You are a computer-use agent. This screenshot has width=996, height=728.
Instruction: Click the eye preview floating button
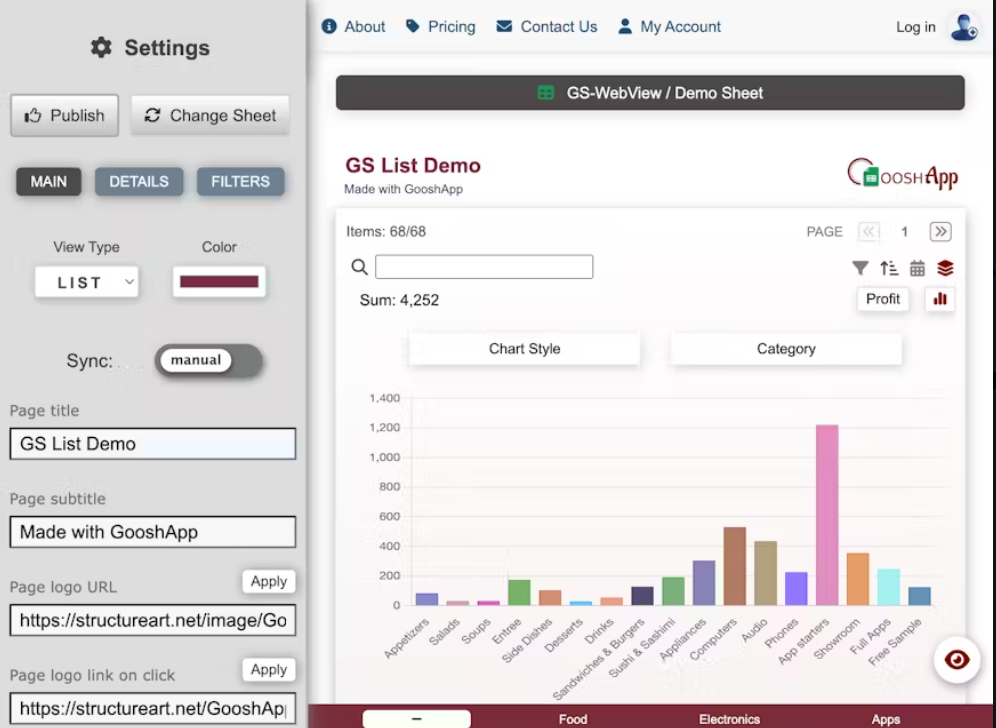coord(957,660)
